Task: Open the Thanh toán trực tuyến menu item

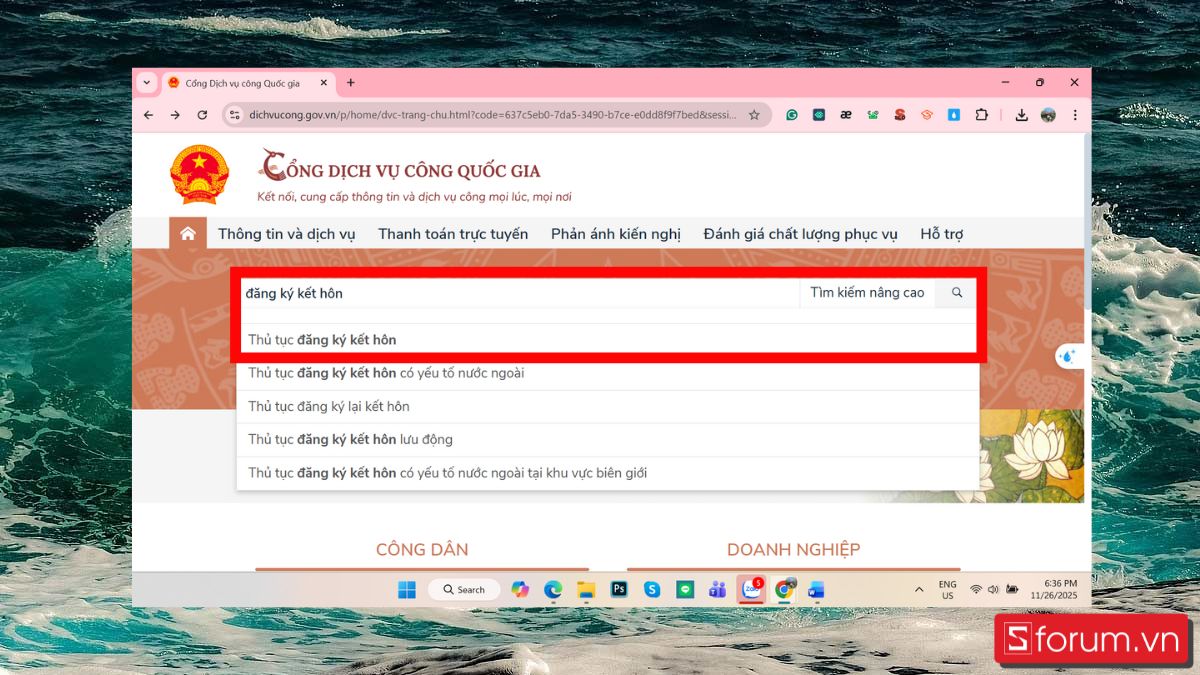Action: pyautogui.click(x=451, y=233)
